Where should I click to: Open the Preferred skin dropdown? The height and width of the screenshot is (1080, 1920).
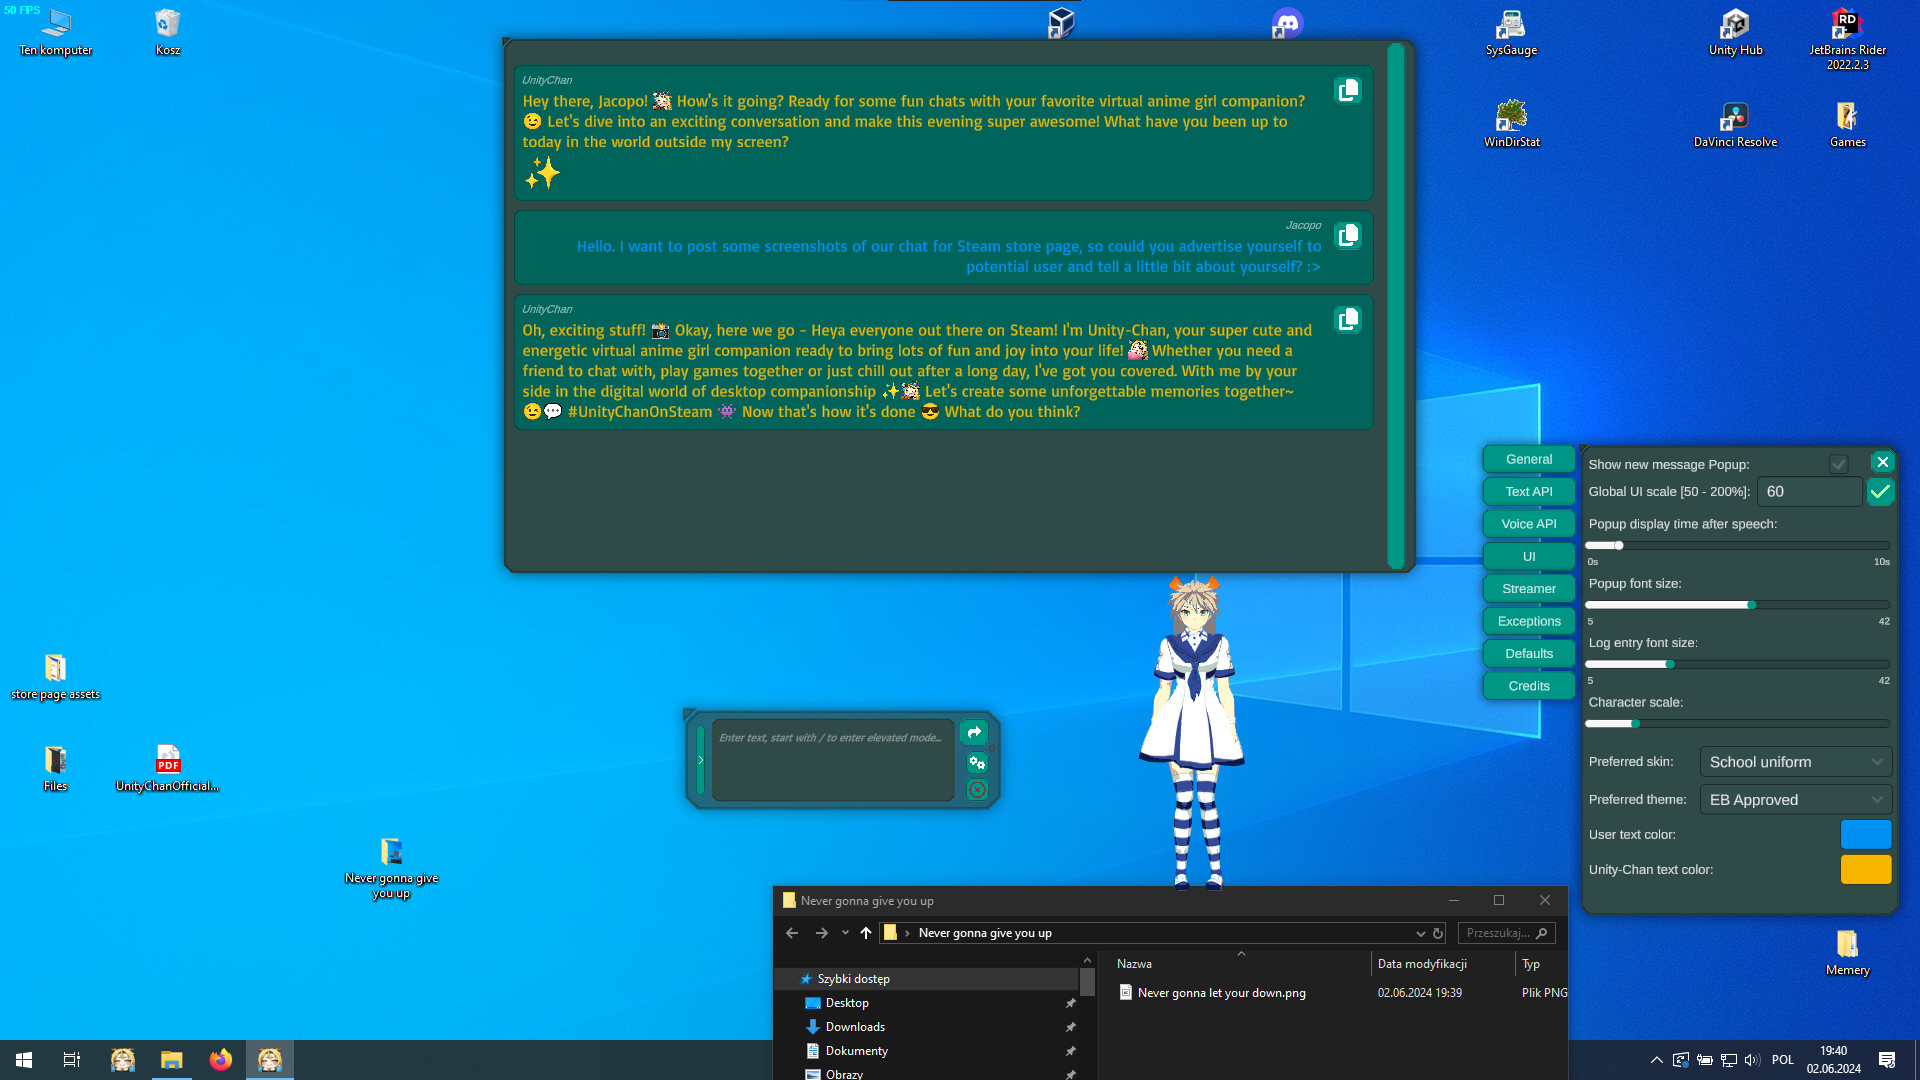click(x=1795, y=761)
